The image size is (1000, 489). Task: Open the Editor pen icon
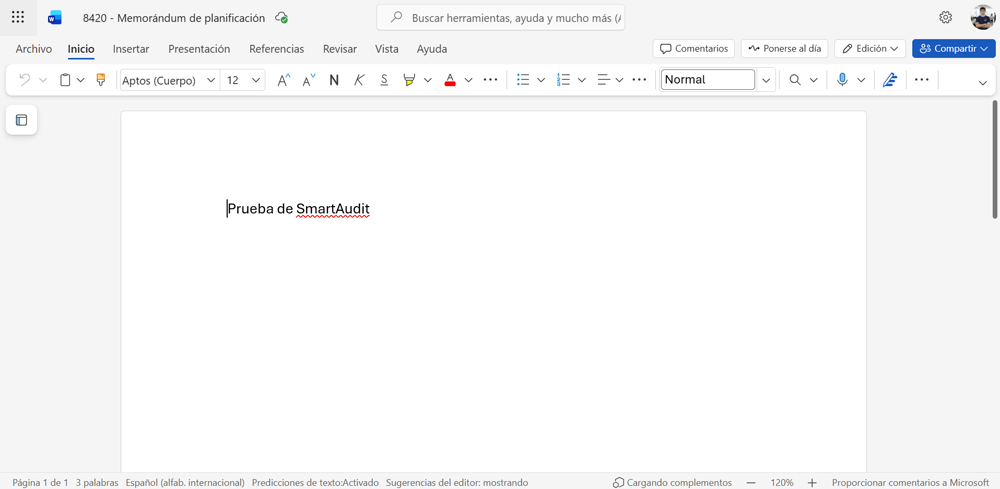point(890,80)
